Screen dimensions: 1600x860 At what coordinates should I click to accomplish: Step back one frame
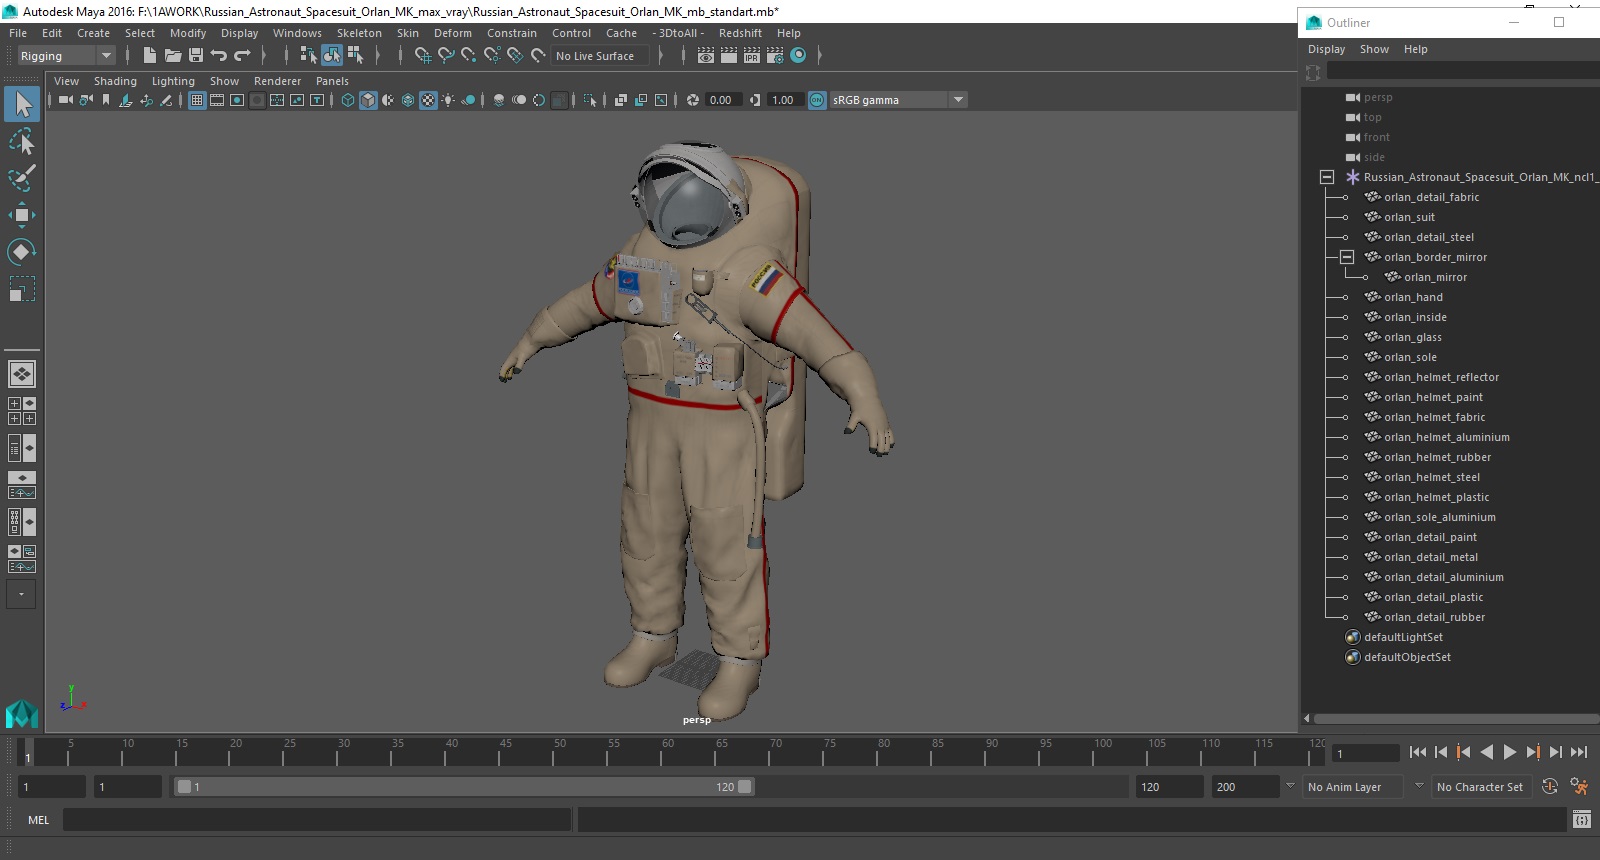[x=1441, y=752]
